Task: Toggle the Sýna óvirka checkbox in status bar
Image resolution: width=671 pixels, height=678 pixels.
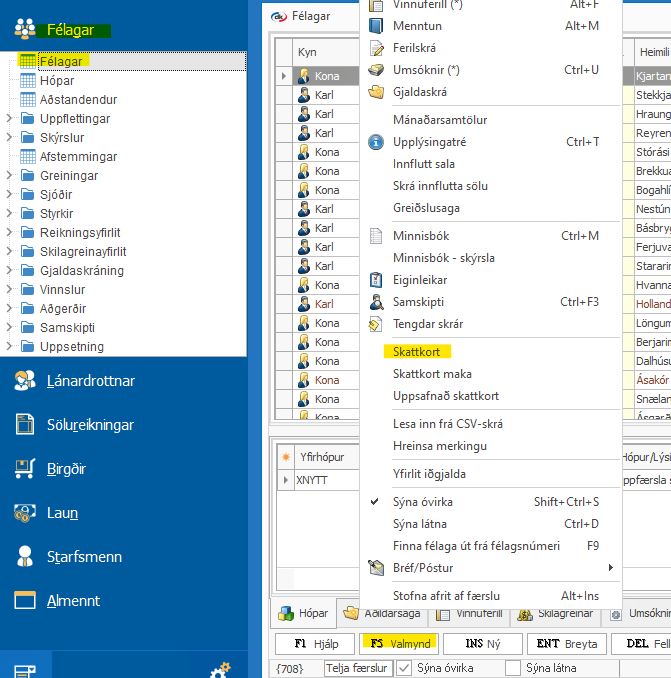Action: coord(405,668)
